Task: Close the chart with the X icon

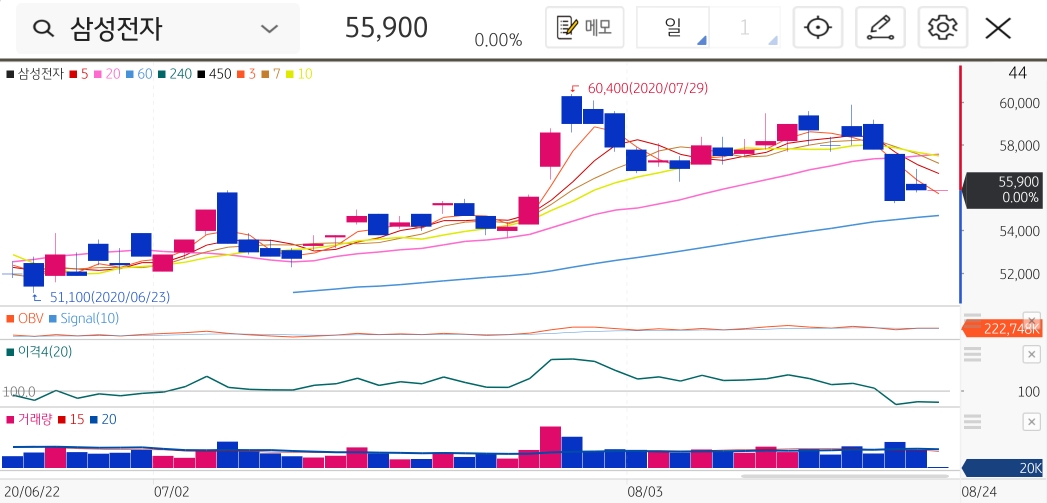Action: [x=998, y=28]
